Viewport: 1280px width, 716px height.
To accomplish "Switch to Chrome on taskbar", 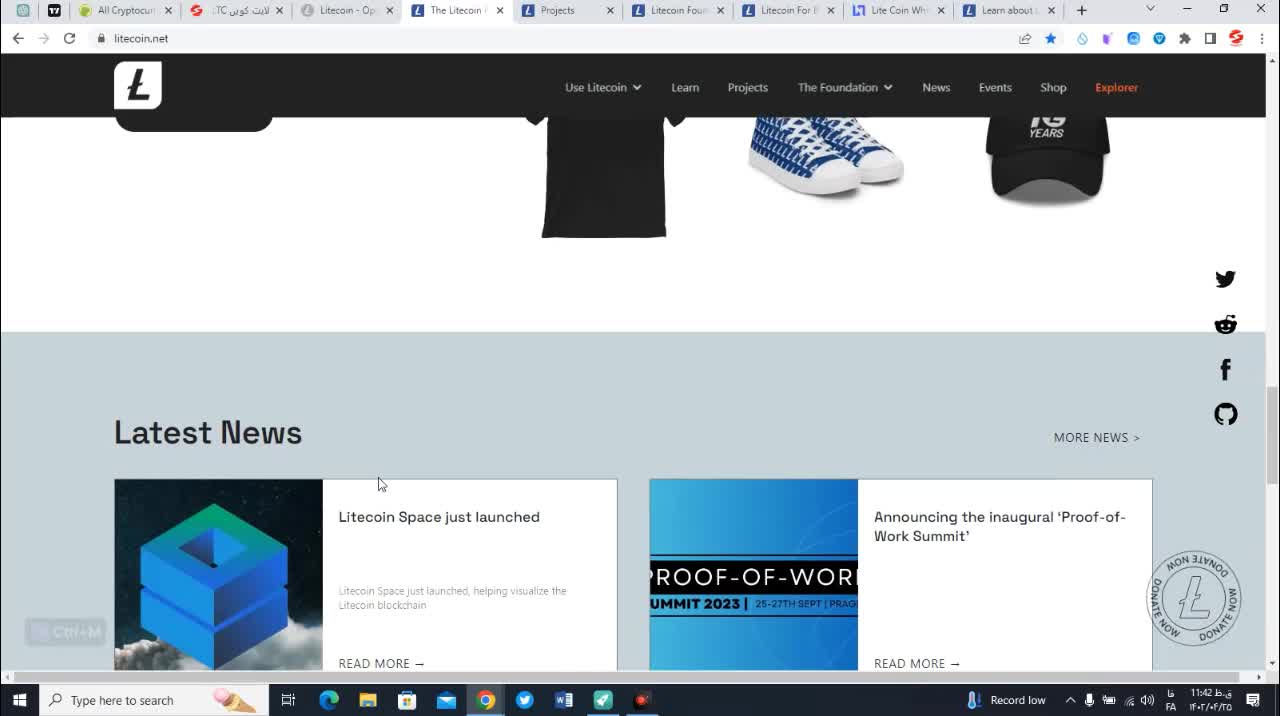I will click(x=485, y=700).
